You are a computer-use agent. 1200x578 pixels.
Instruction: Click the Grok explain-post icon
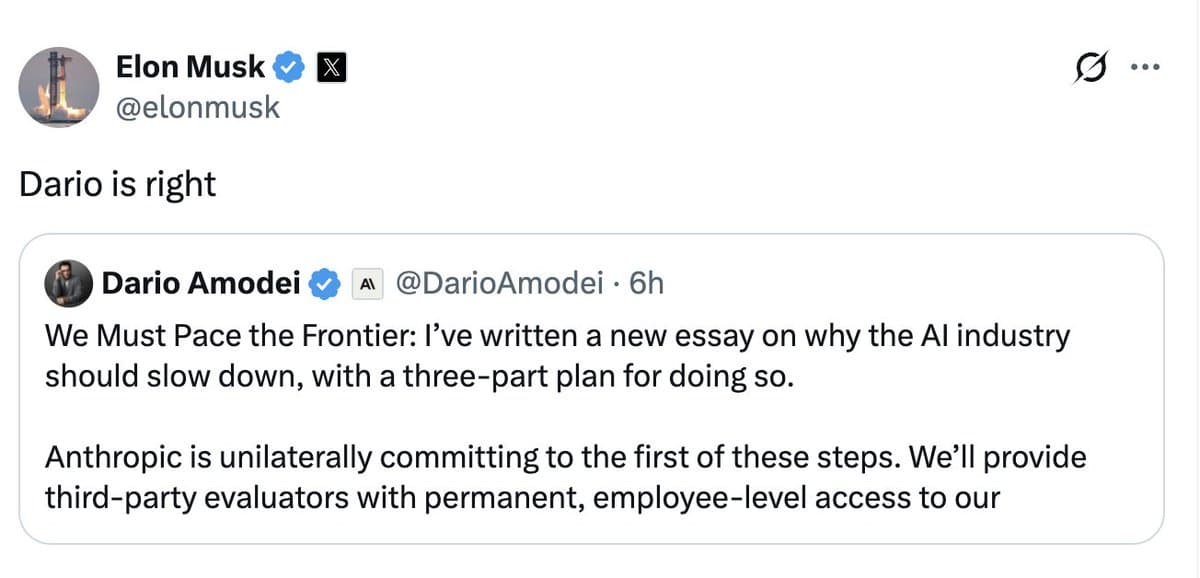(1090, 69)
